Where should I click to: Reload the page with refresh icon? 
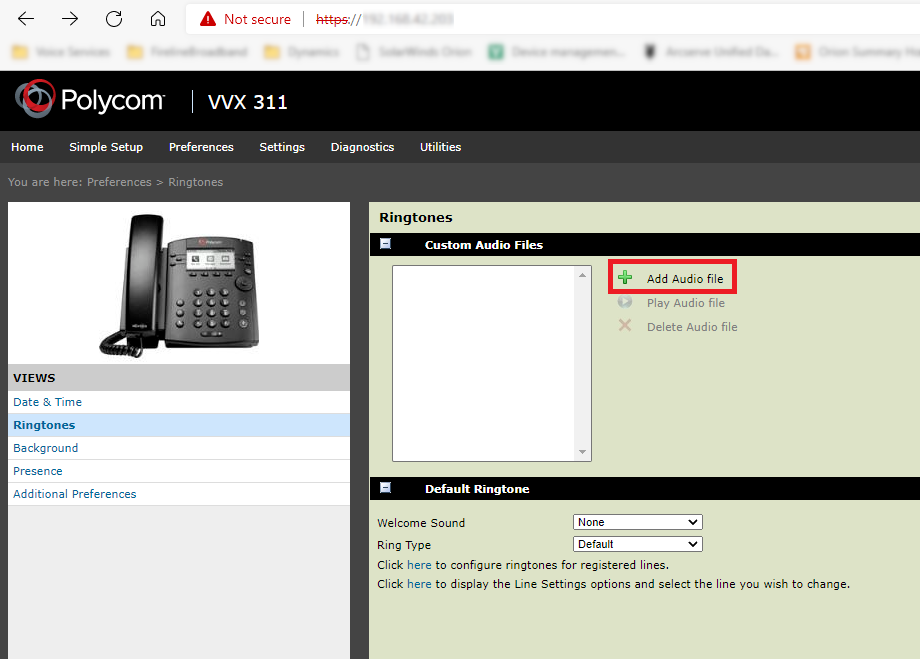[114, 19]
